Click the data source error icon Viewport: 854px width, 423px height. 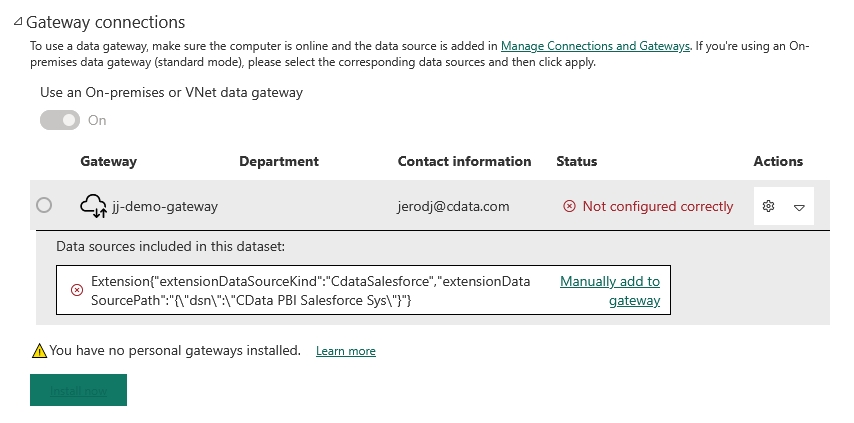click(x=77, y=290)
